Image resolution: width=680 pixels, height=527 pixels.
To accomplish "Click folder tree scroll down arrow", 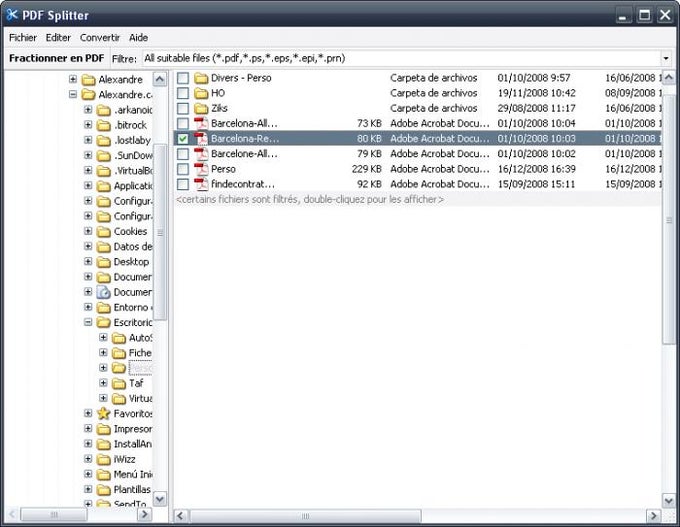I will pos(160,499).
